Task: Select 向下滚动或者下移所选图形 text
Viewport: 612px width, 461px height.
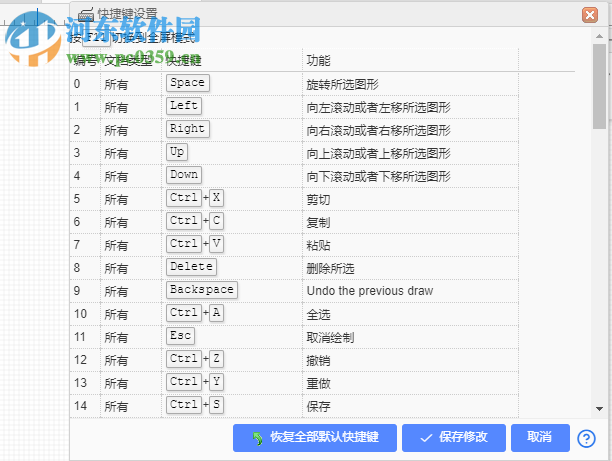Action: click(x=379, y=176)
